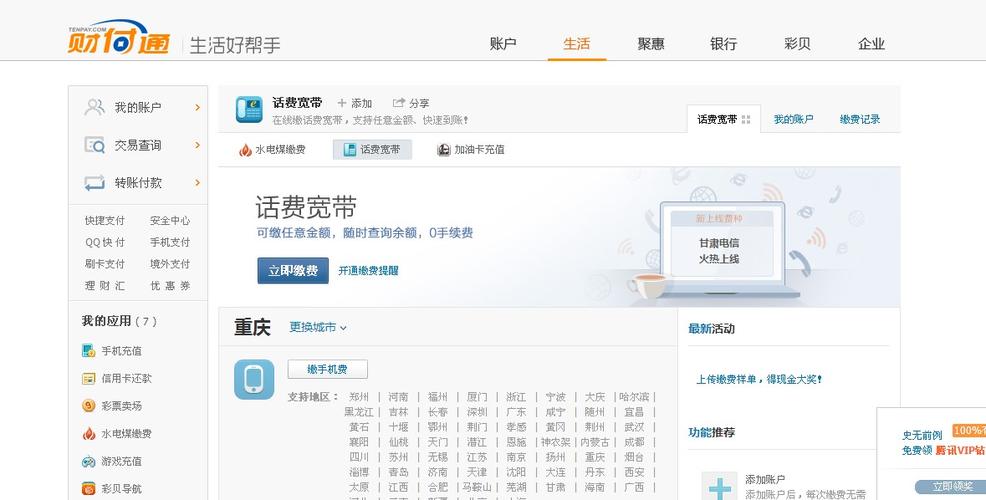The image size is (986, 500).
Task: Click the plus icon for 添加账户
Action: click(x=719, y=488)
